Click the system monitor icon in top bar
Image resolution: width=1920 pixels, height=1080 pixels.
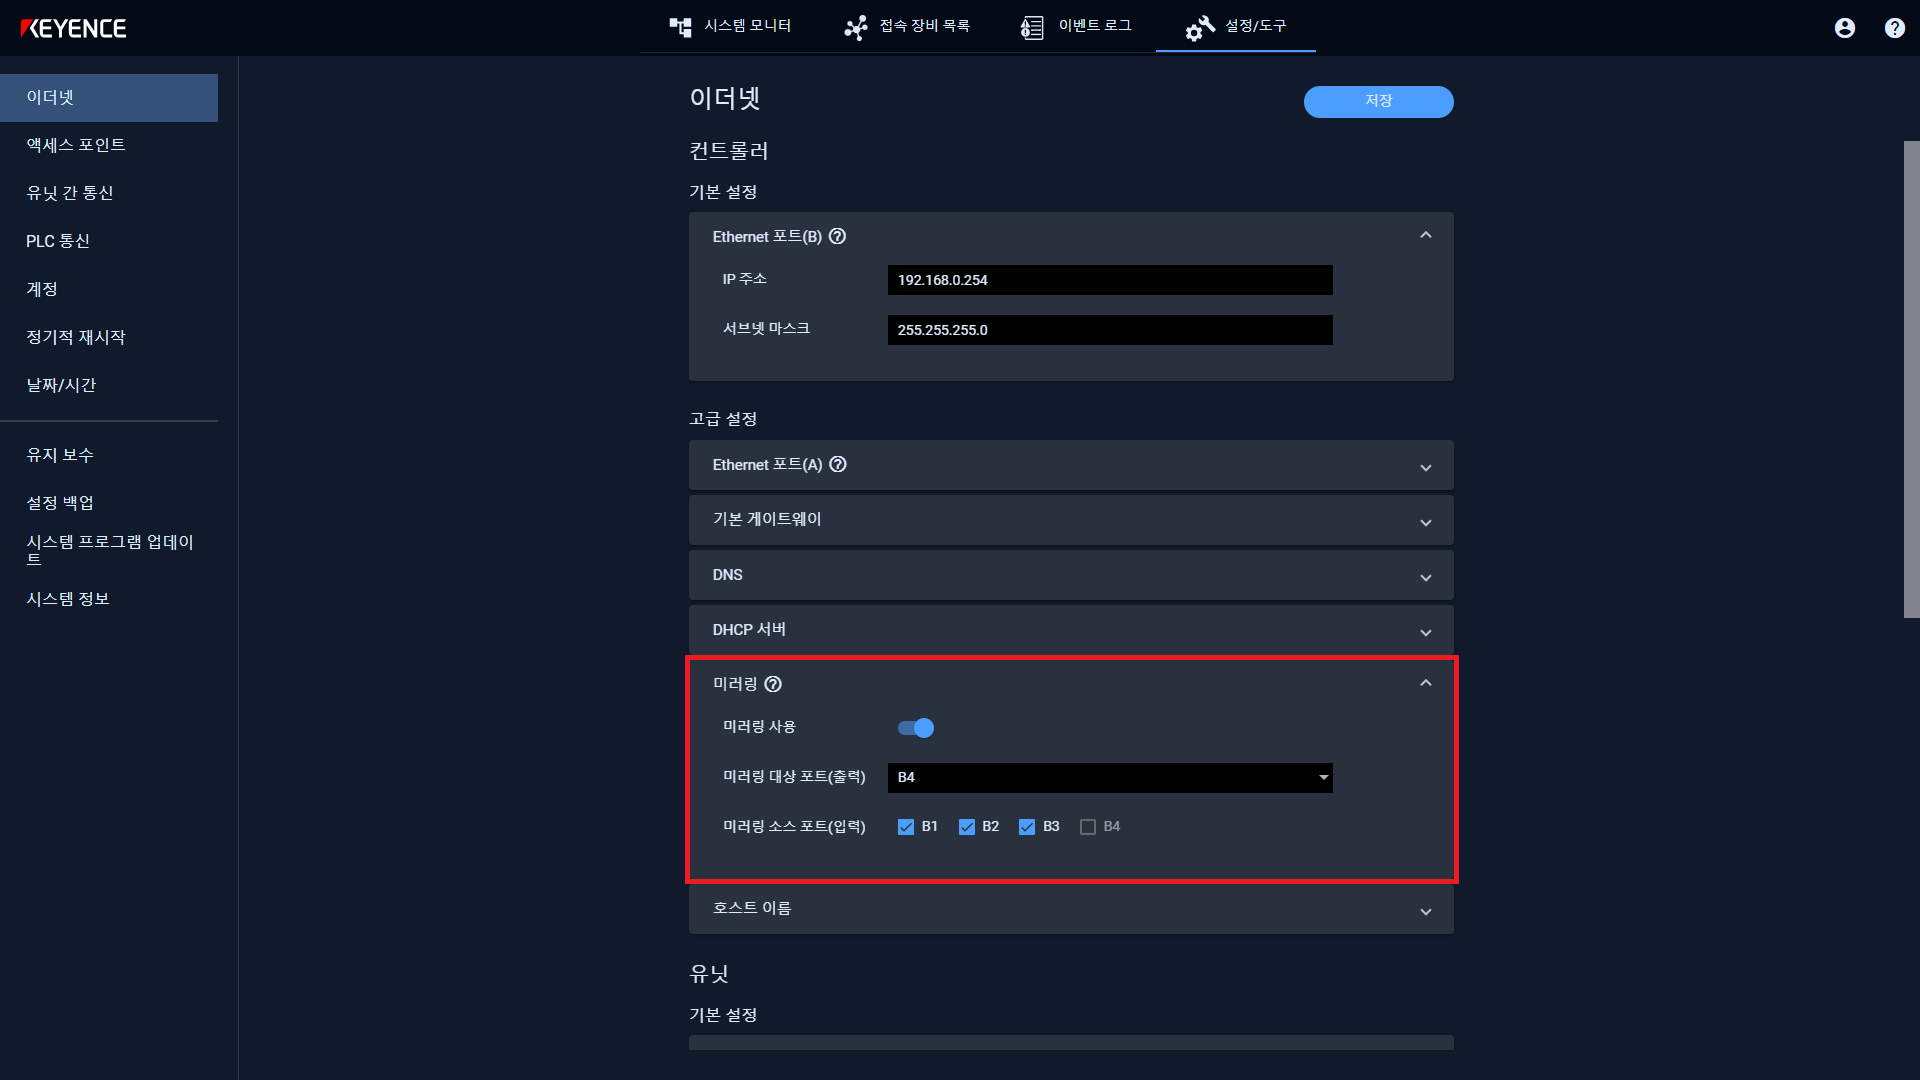click(x=681, y=27)
